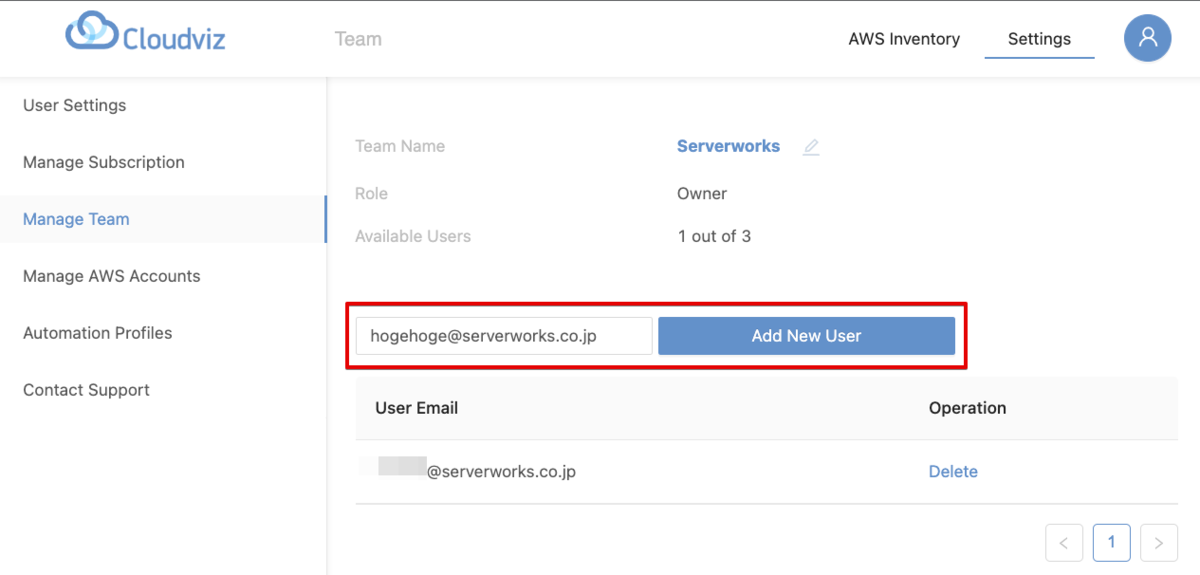This screenshot has width=1200, height=575.
Task: Click the User Email column header
Action: (x=416, y=408)
